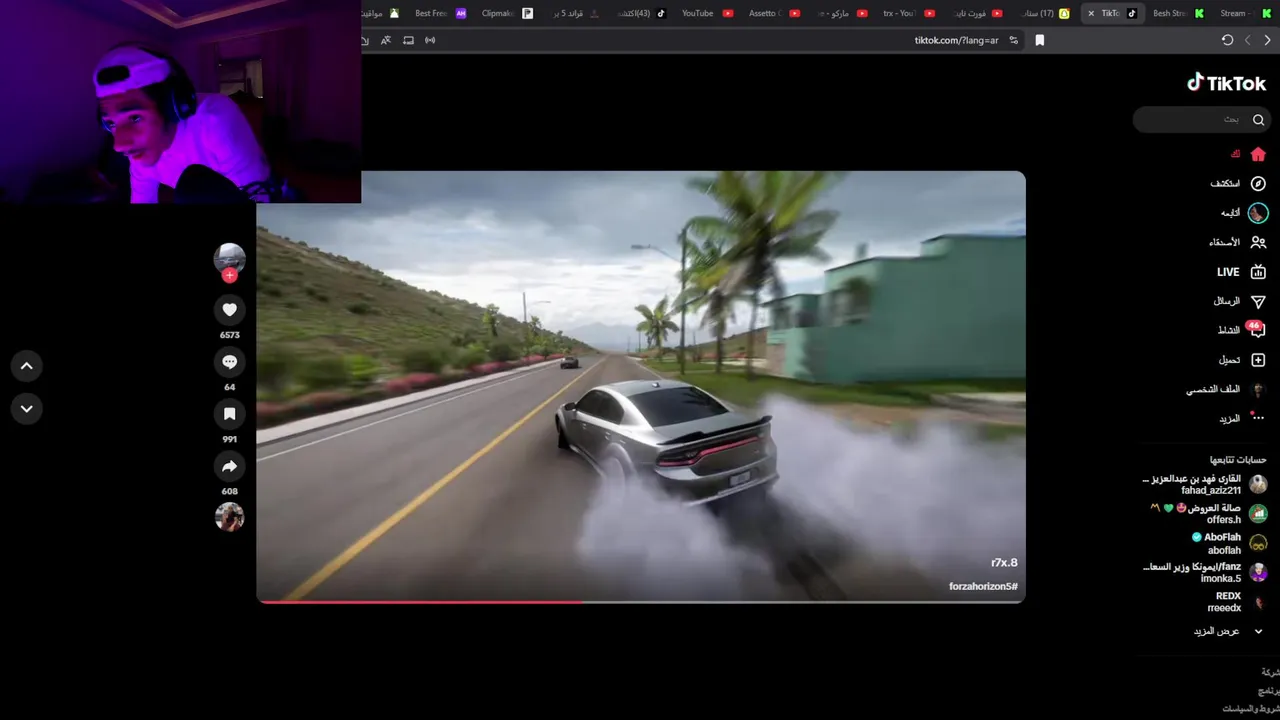Bookmark this page using the address bar bookmark icon

pyautogui.click(x=1039, y=40)
